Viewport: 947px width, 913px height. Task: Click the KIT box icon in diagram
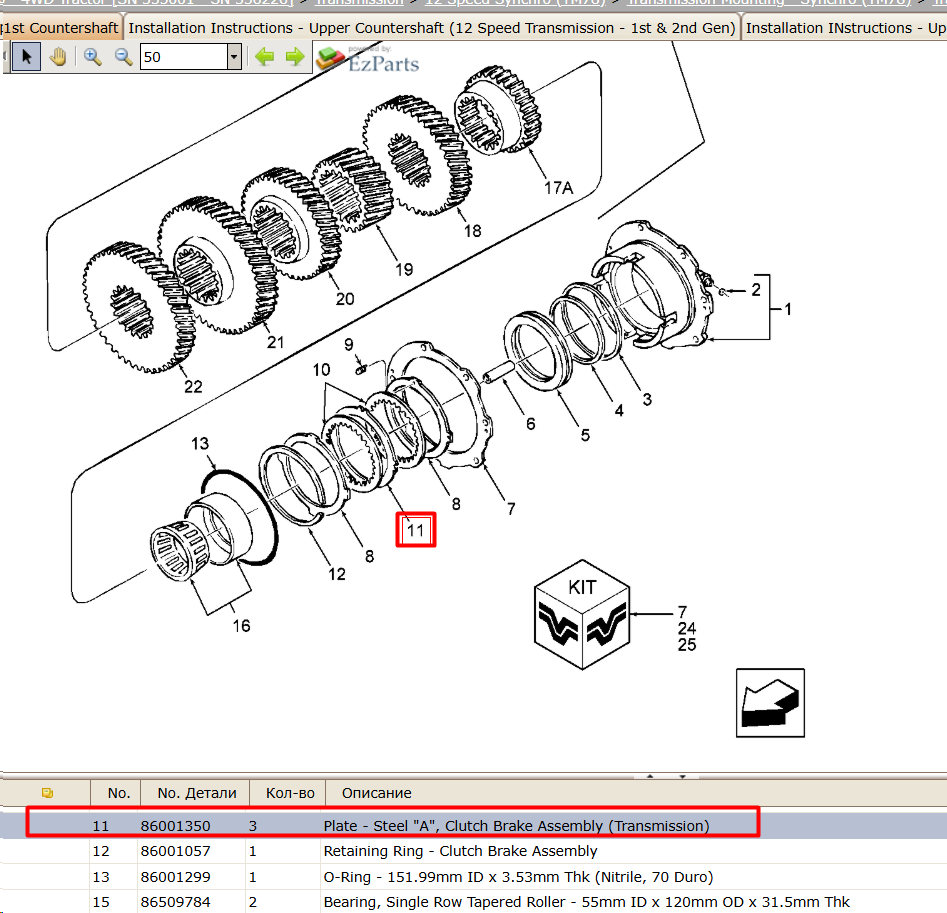point(582,615)
